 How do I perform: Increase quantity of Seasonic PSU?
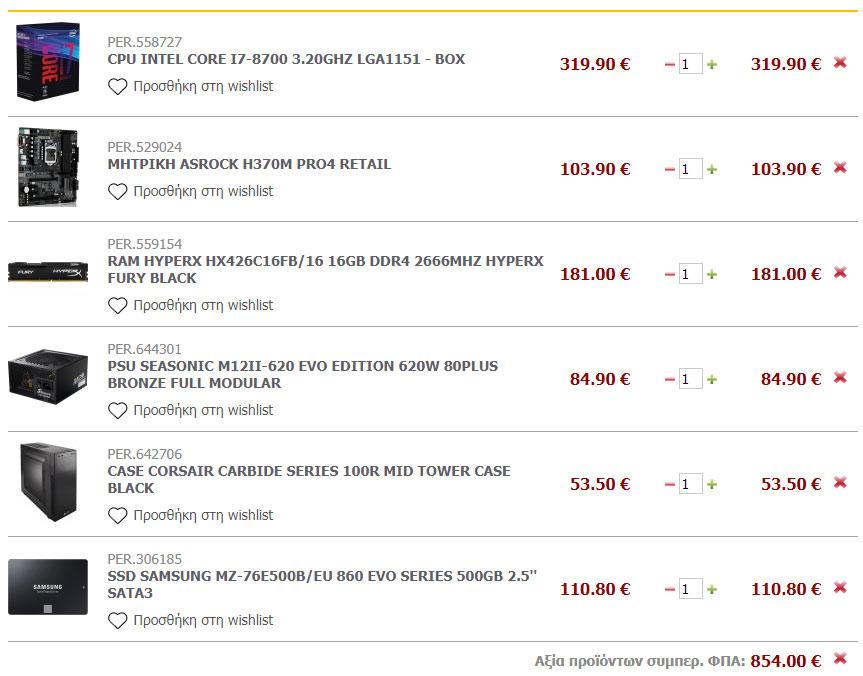pyautogui.click(x=712, y=379)
